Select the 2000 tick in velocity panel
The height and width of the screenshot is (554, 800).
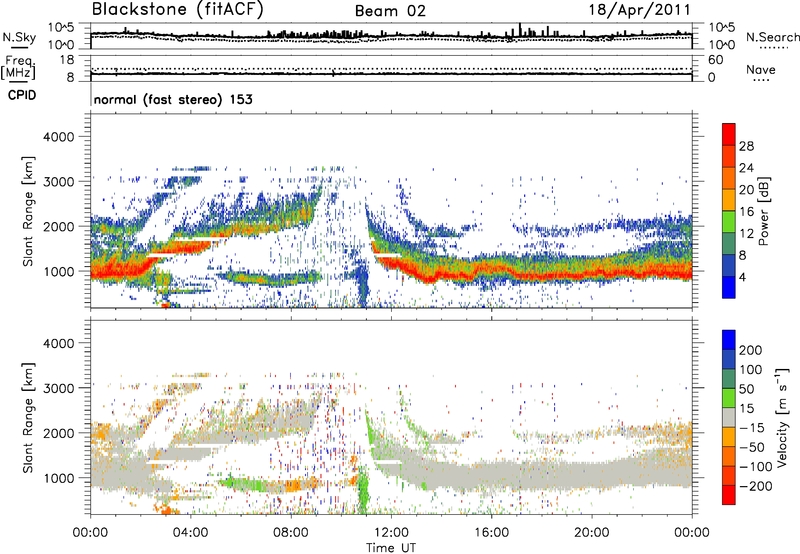pos(58,433)
